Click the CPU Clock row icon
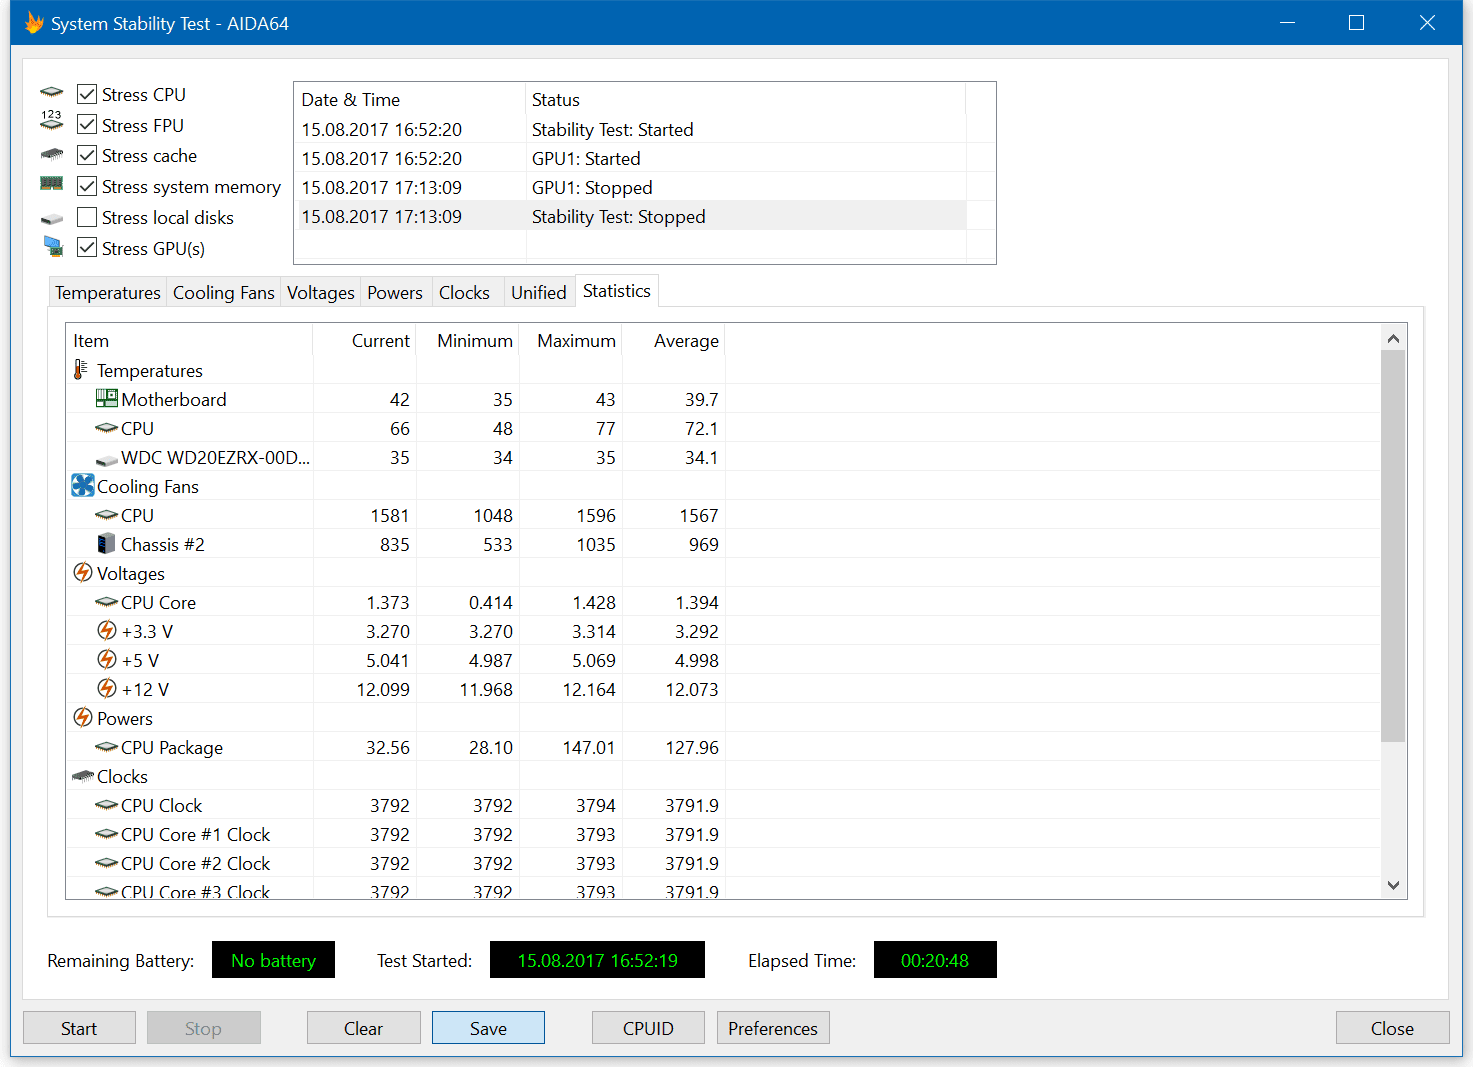1473x1067 pixels. tap(107, 805)
